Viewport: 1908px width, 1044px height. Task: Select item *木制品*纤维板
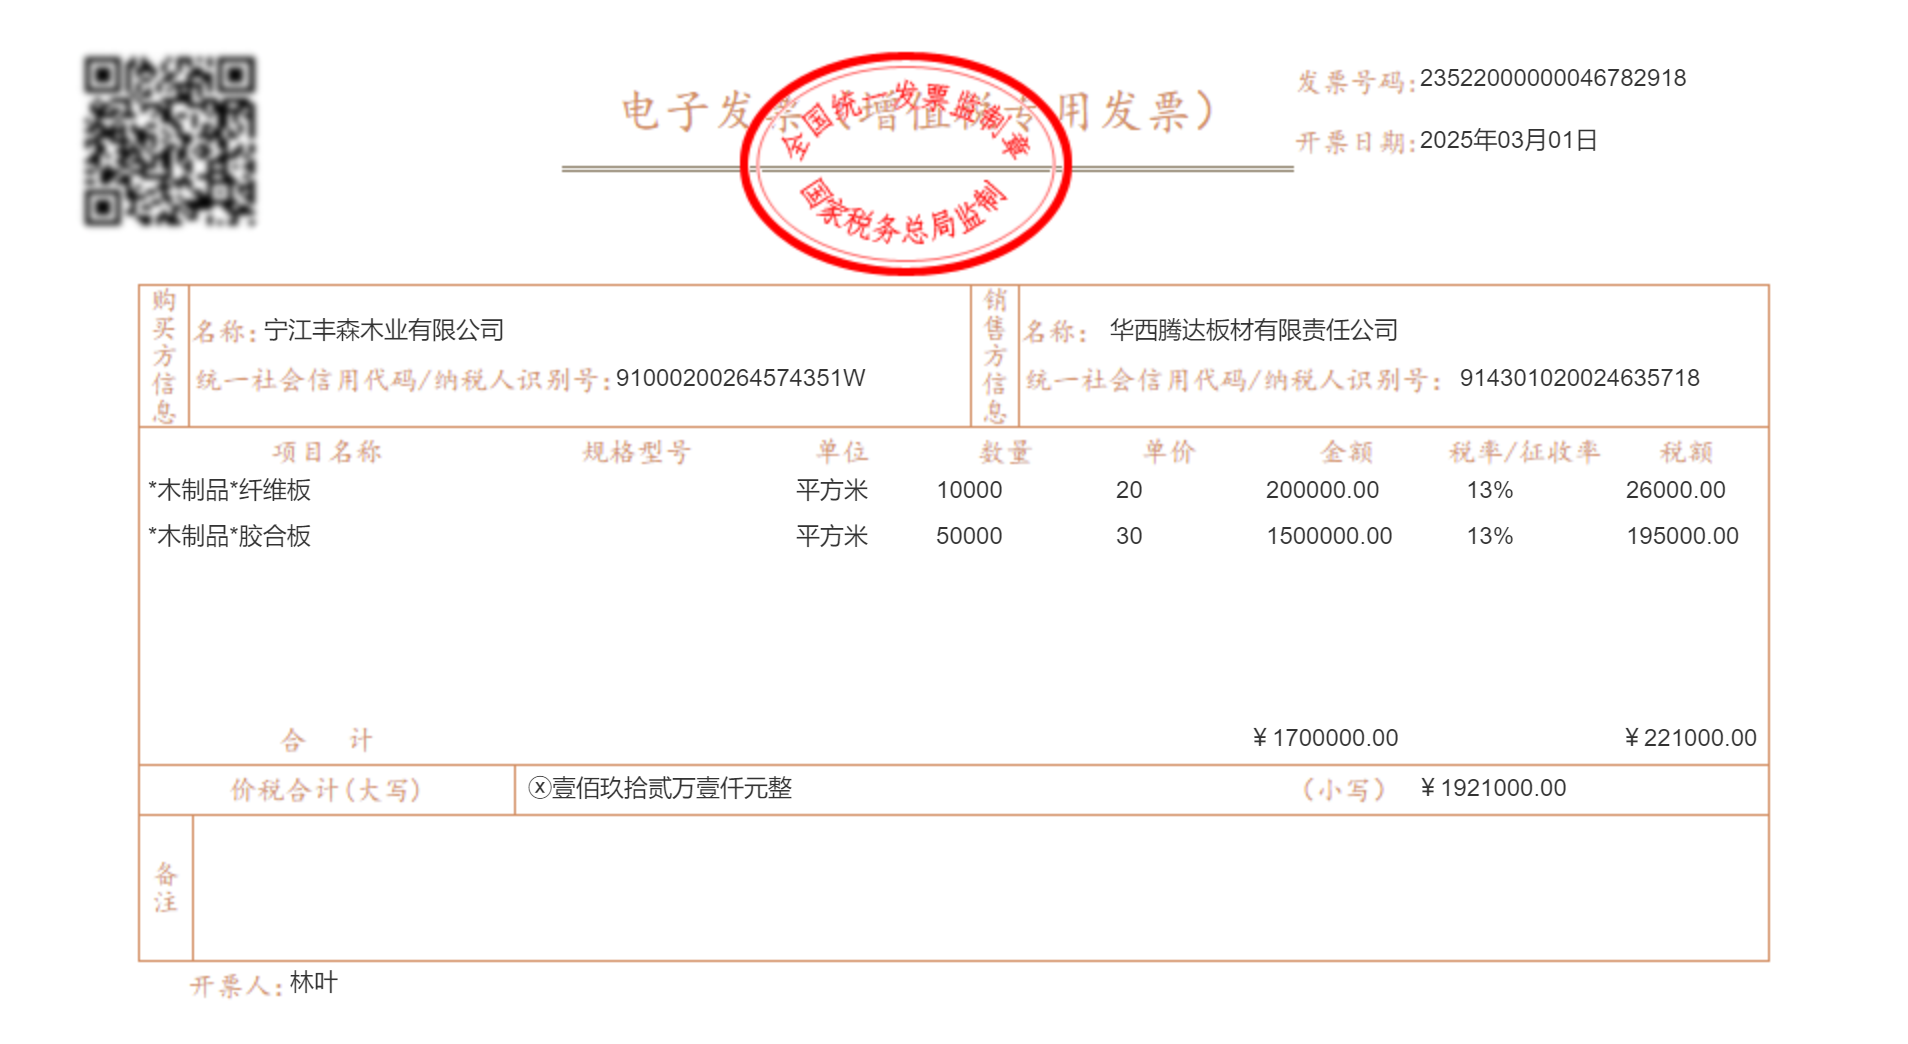229,490
